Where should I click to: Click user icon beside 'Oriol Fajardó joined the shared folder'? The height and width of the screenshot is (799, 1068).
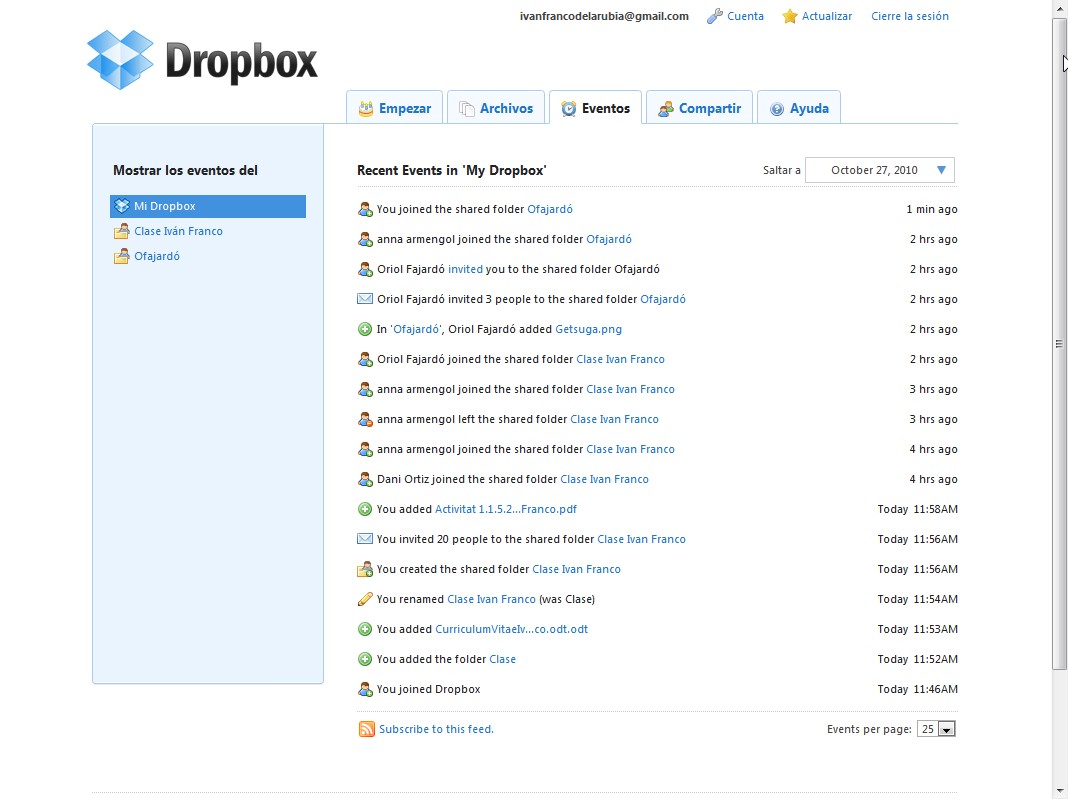coord(365,359)
